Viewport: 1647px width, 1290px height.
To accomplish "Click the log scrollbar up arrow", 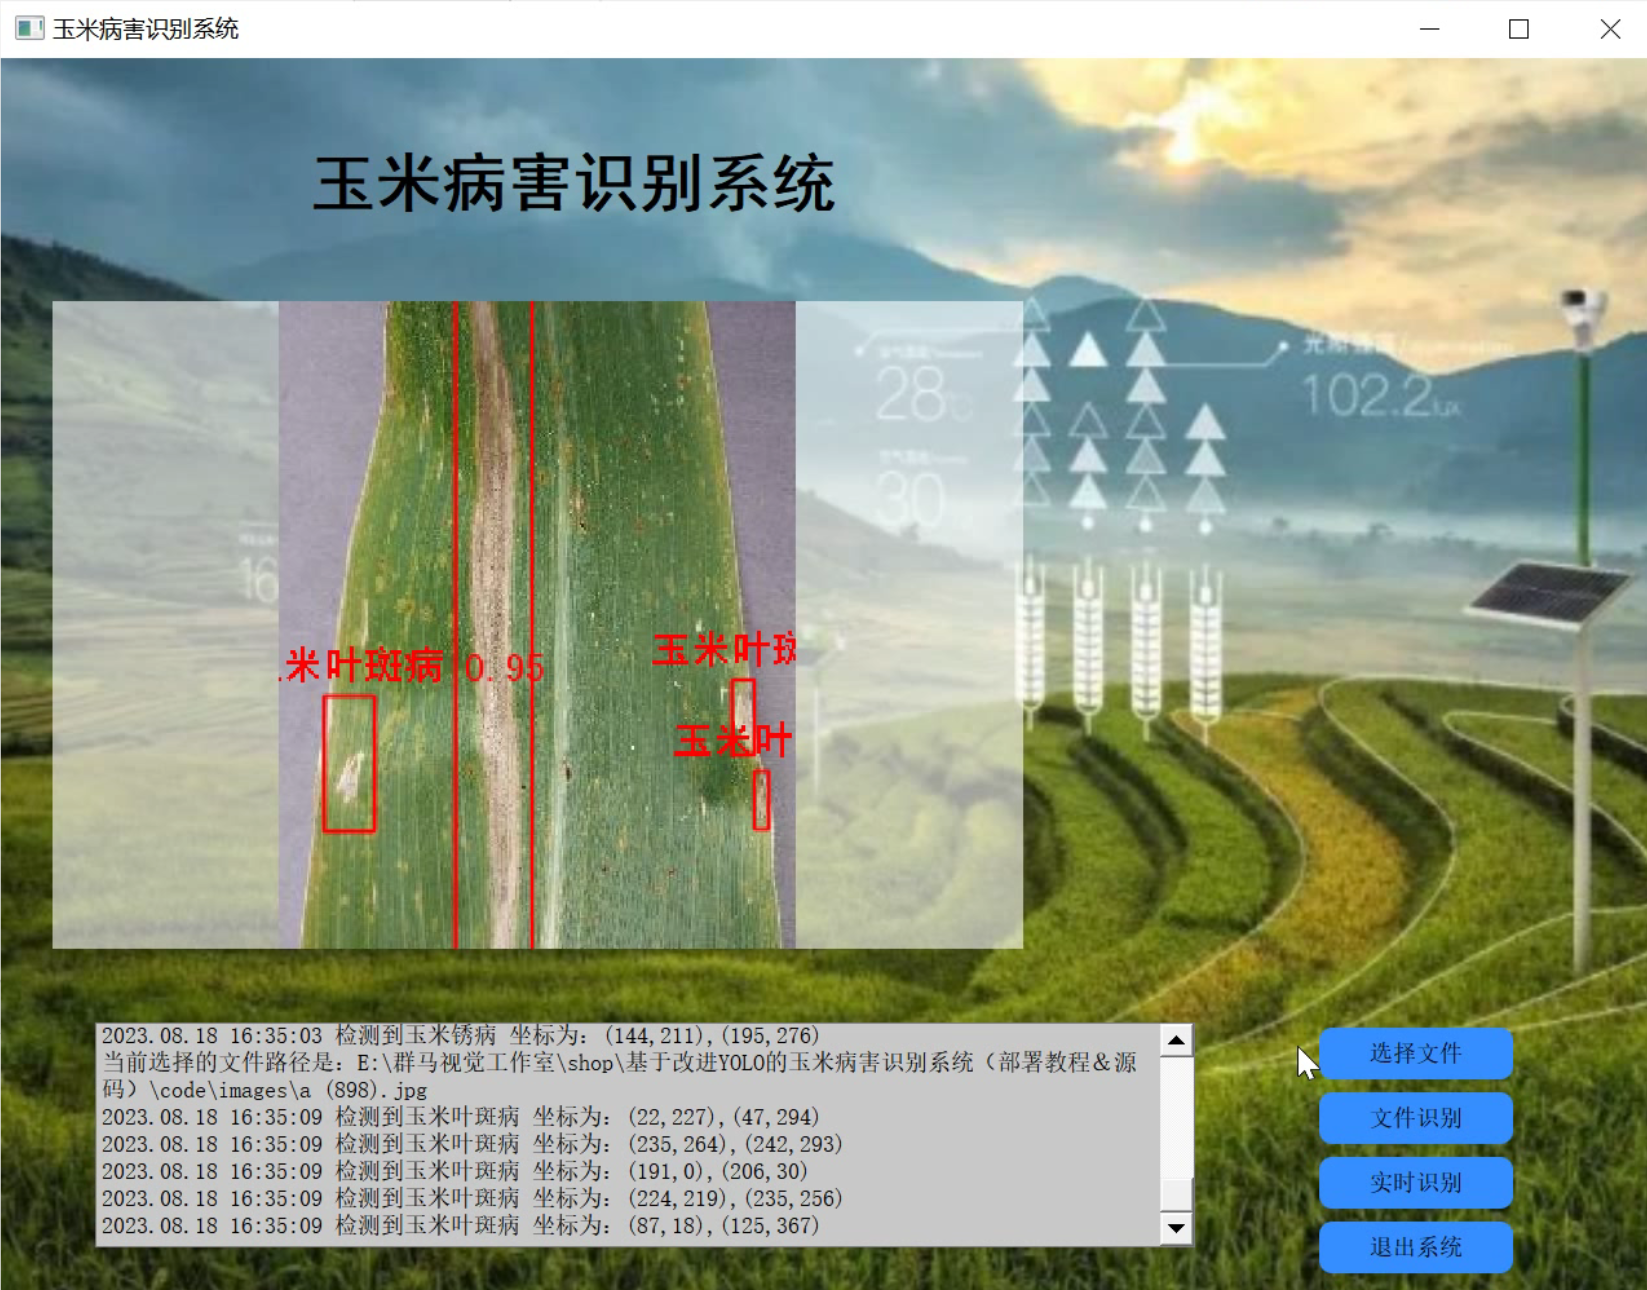I will tap(1177, 1041).
